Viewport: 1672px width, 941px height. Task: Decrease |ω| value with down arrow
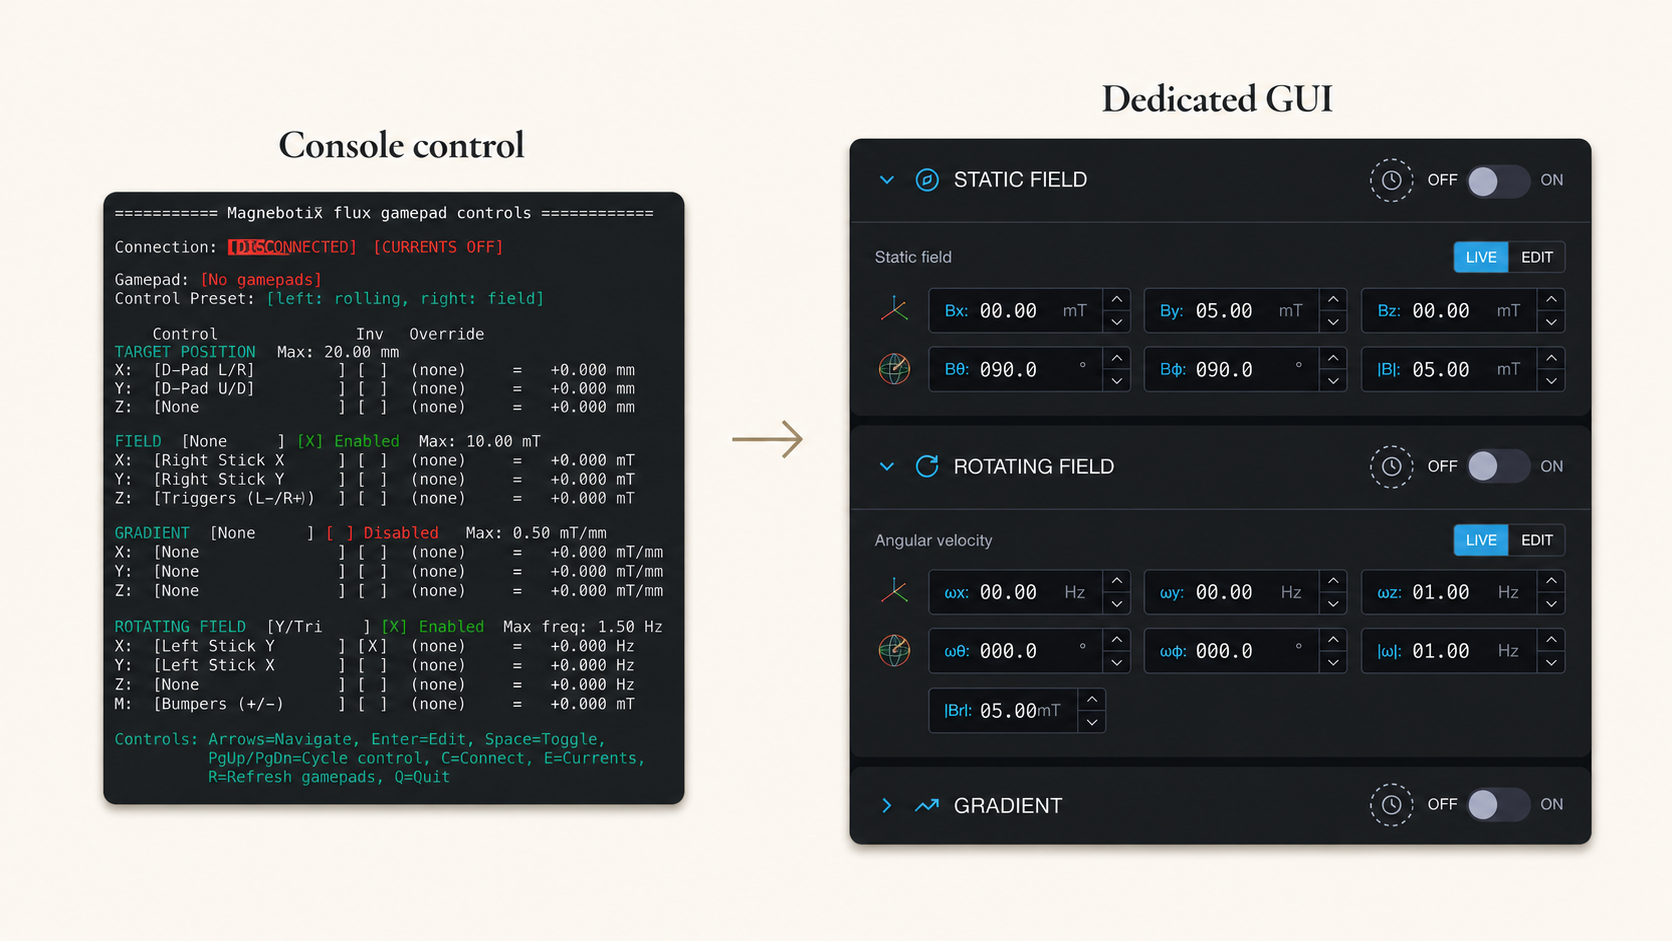coord(1551,663)
